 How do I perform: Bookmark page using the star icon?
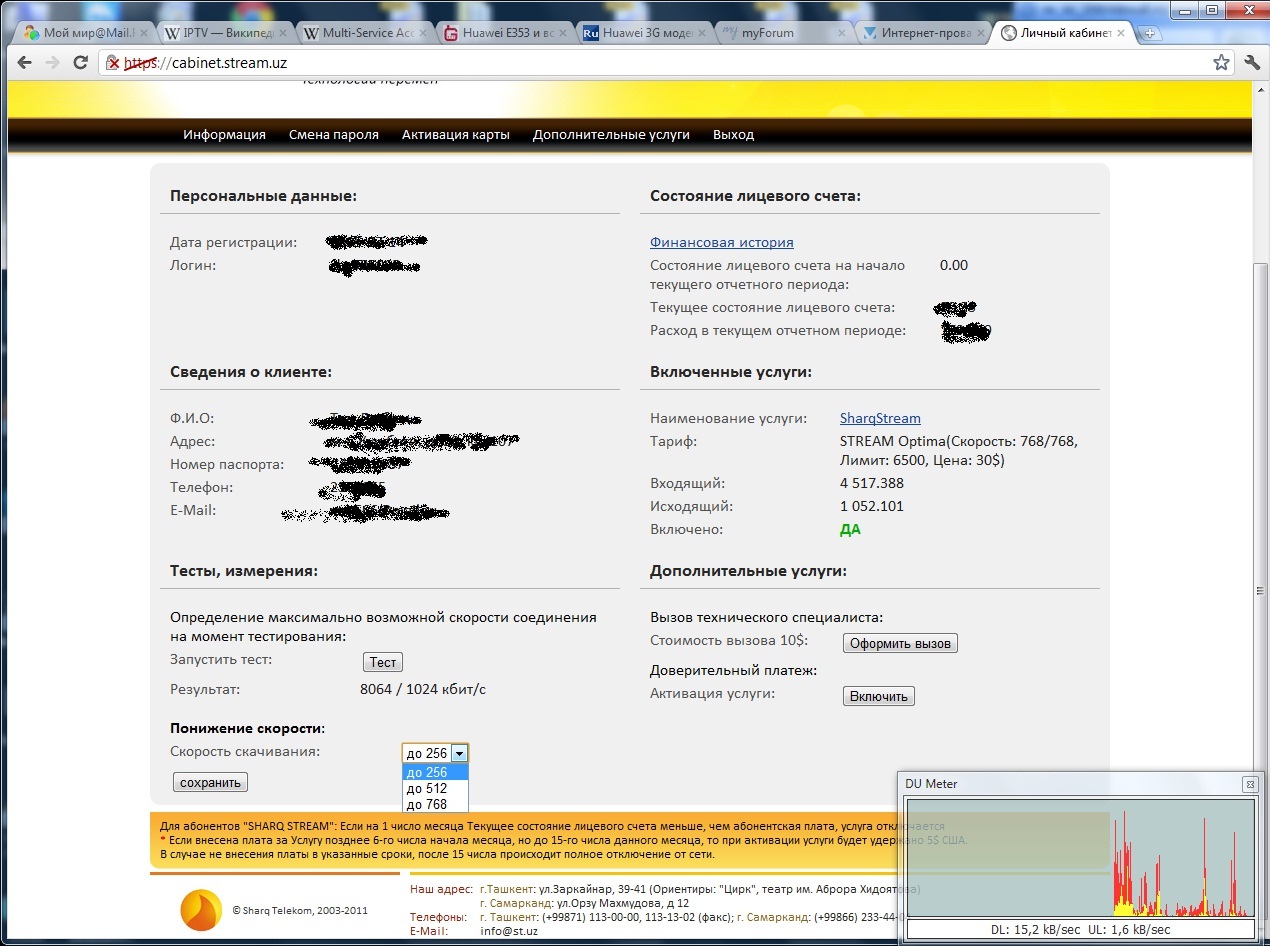[x=1221, y=62]
